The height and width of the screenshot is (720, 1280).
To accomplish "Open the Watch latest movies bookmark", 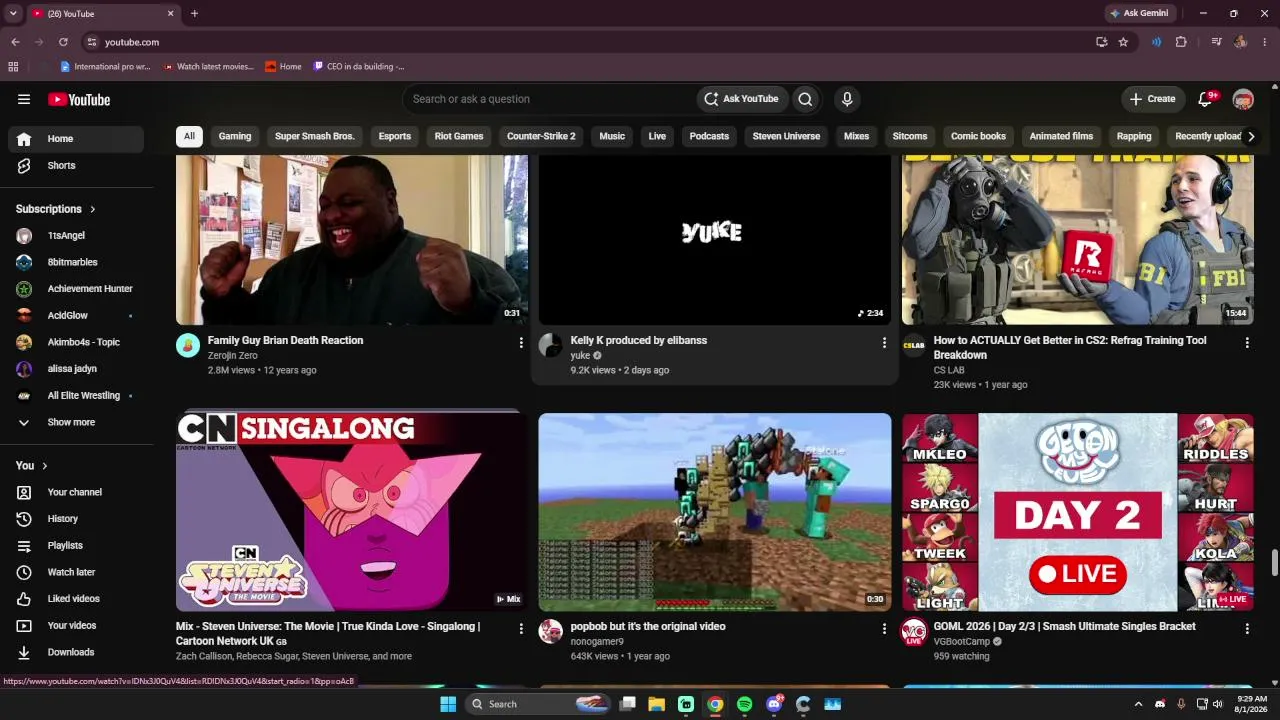I will pos(208,67).
